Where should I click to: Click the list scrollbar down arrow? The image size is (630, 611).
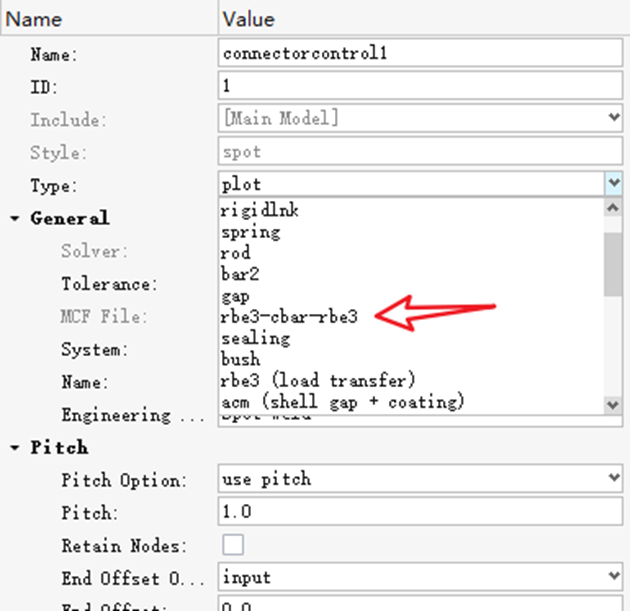pyautogui.click(x=613, y=404)
